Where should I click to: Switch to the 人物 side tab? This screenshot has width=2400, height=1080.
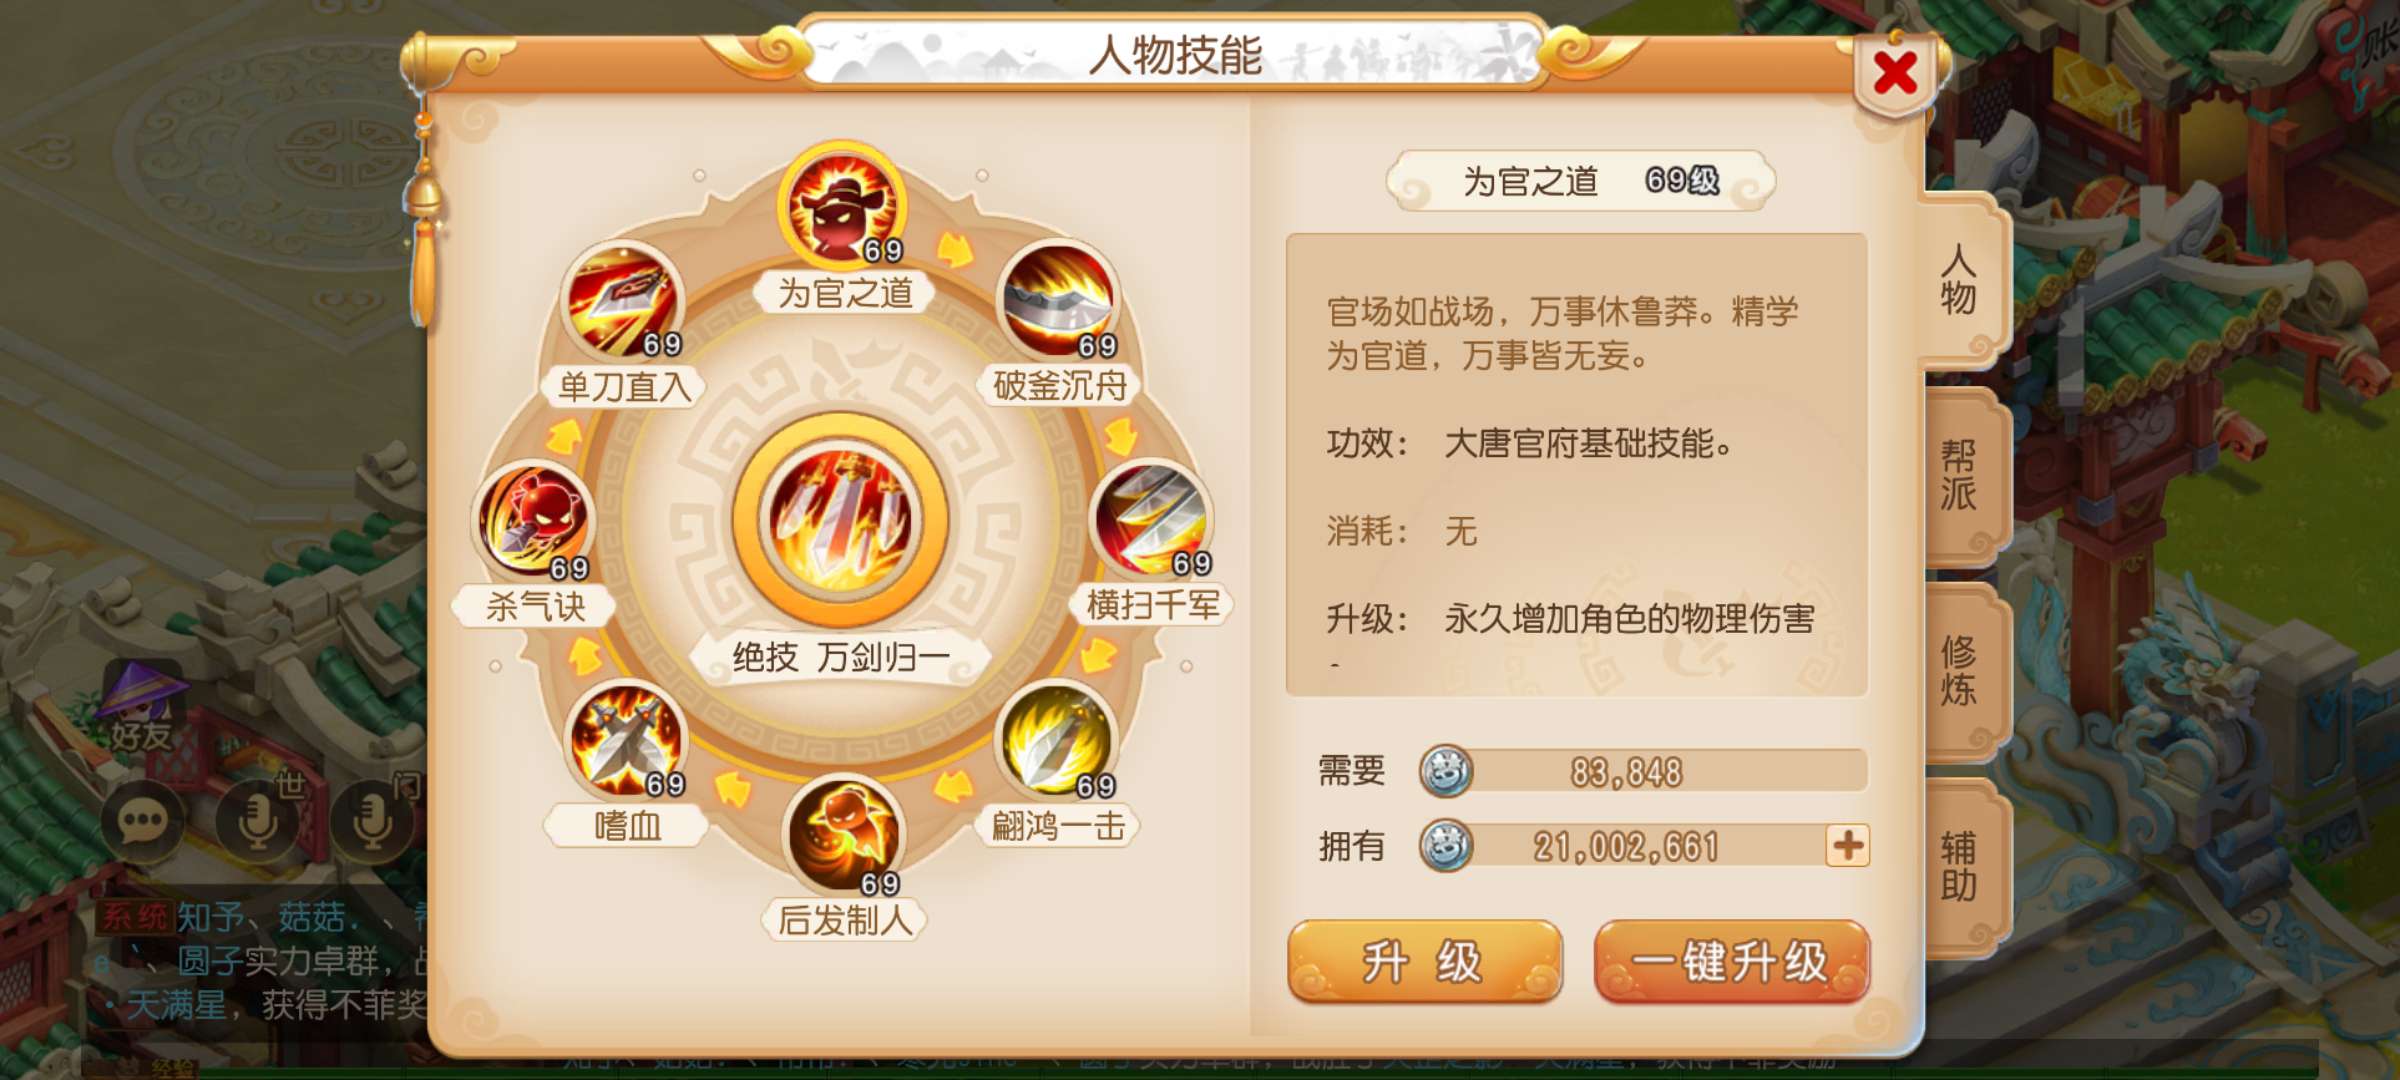pyautogui.click(x=1960, y=280)
